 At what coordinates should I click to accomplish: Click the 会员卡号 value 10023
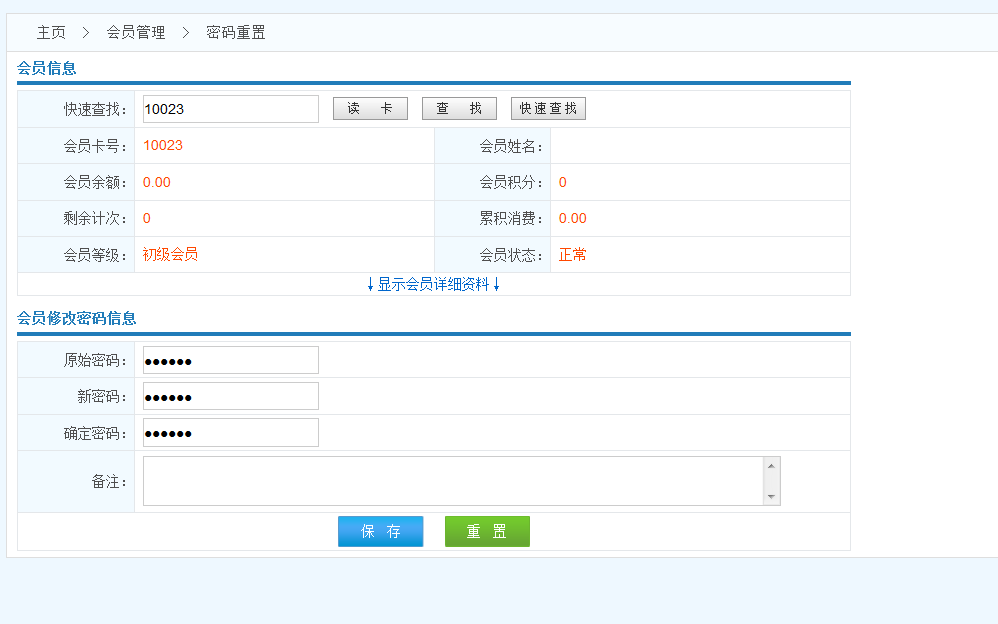[163, 145]
